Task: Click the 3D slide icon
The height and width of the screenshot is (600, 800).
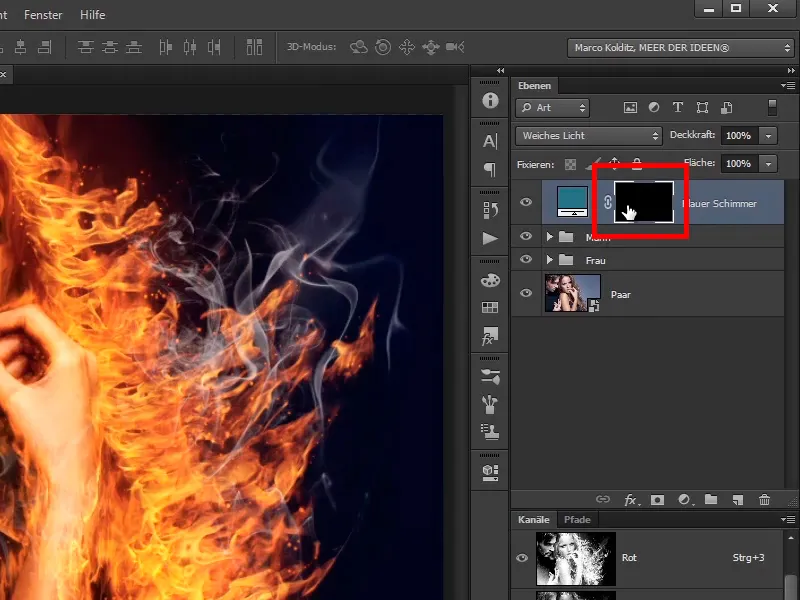Action: point(431,47)
